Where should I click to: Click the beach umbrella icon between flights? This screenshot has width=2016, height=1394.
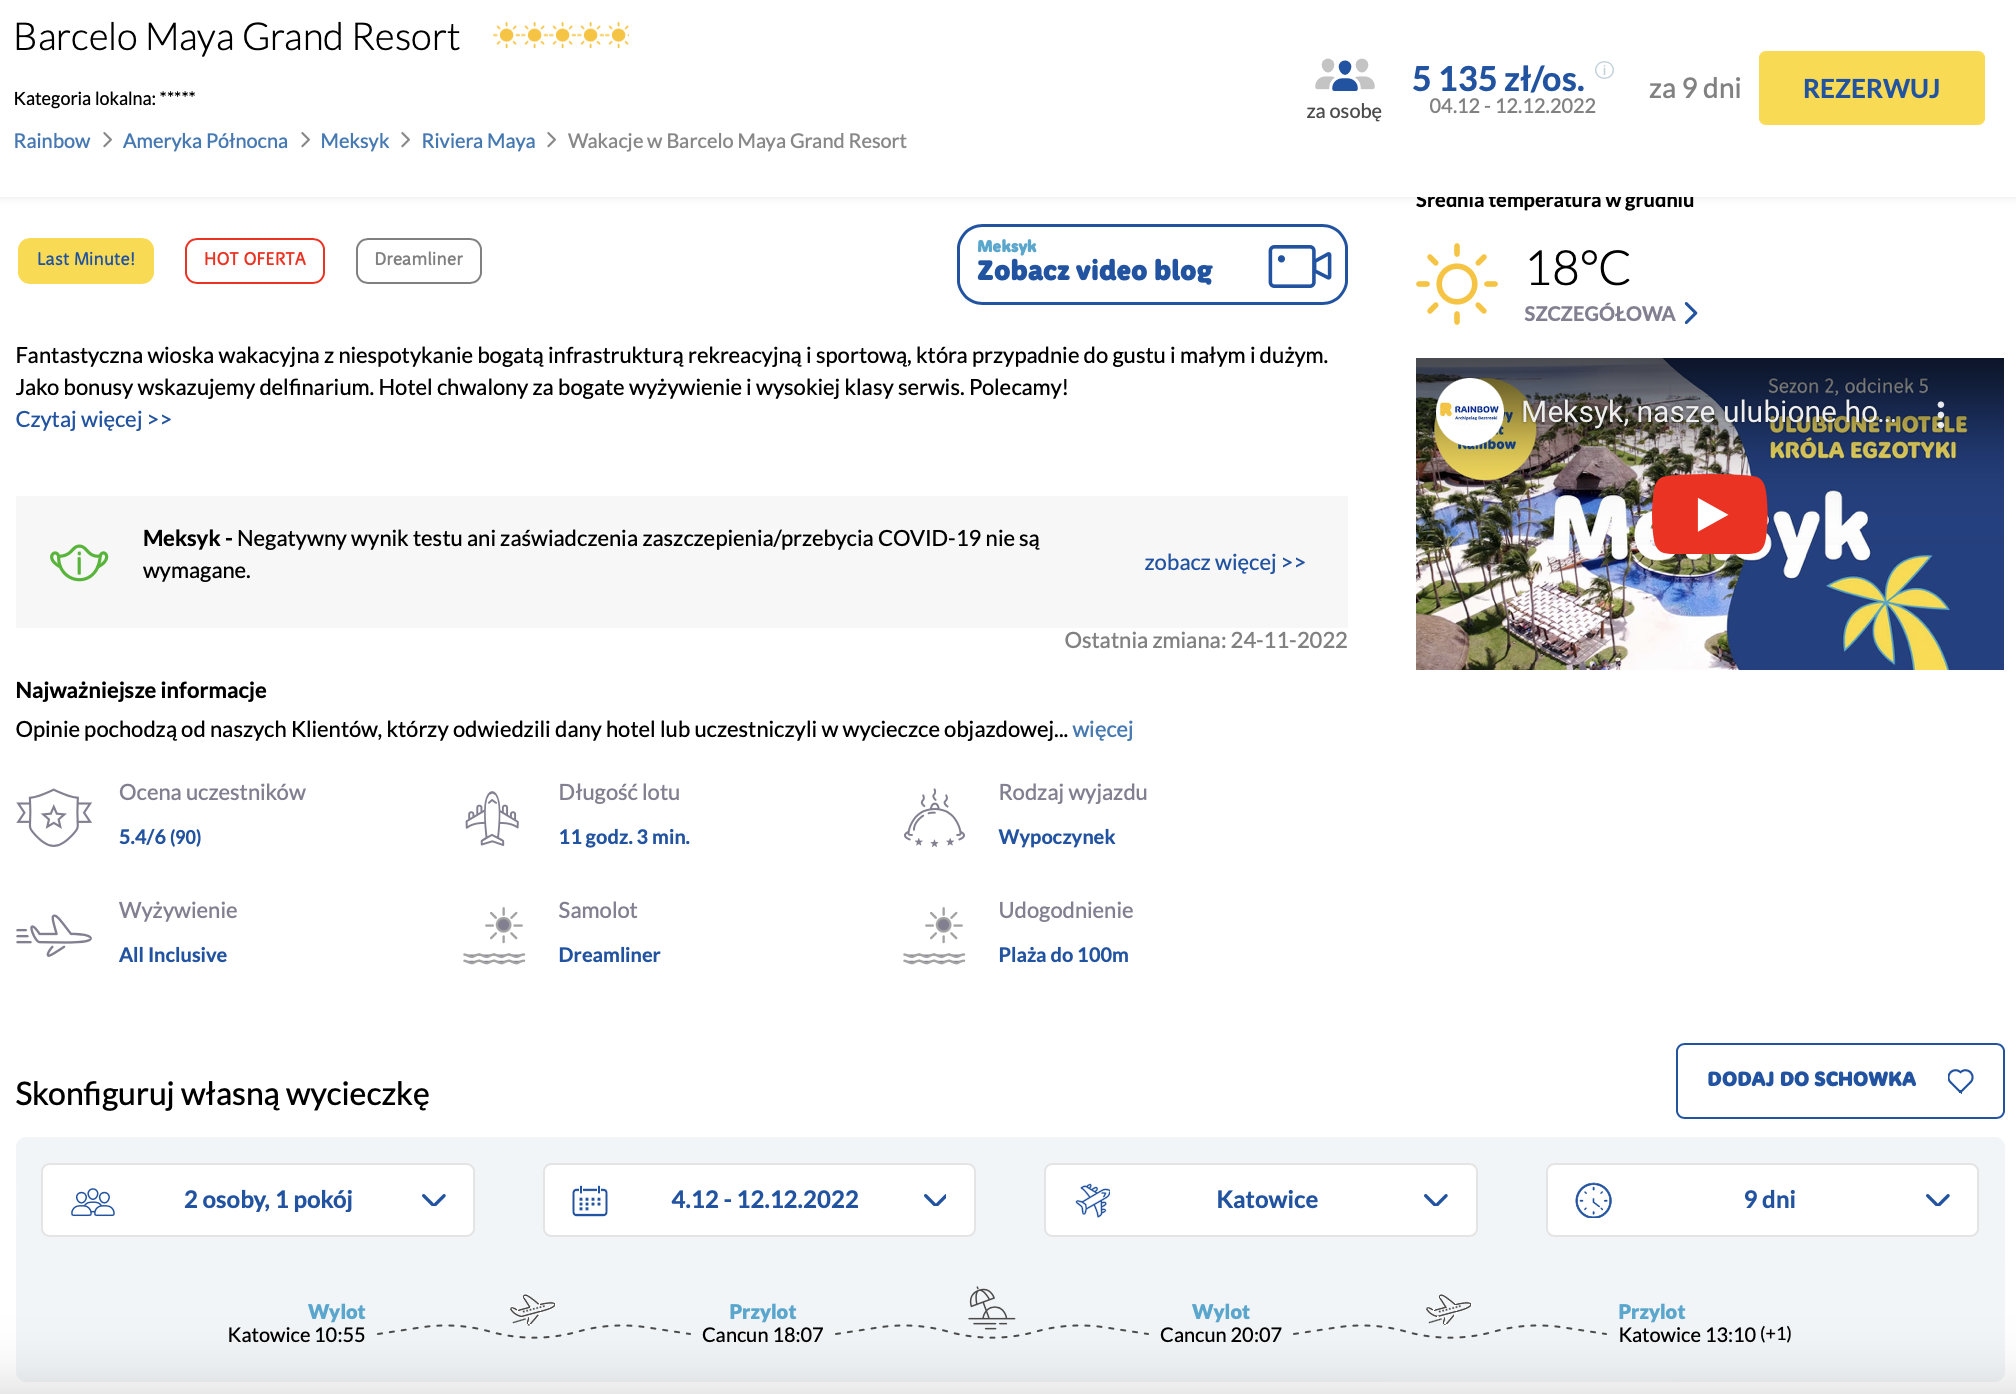(989, 1307)
